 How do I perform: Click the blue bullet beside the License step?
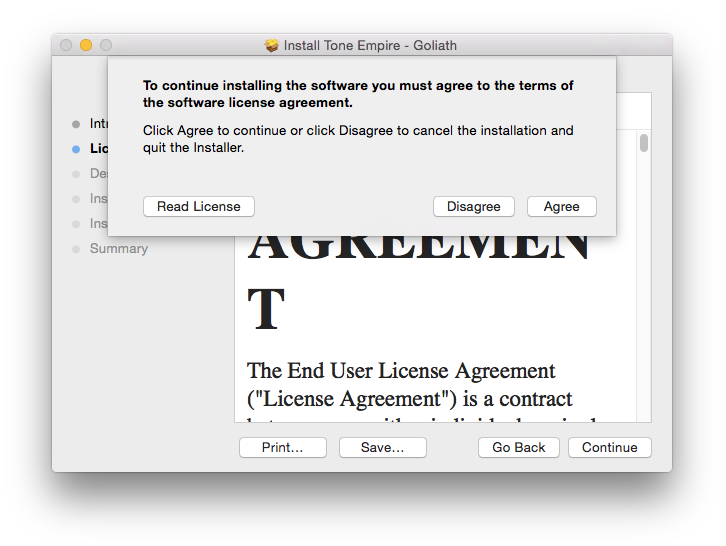click(x=76, y=149)
